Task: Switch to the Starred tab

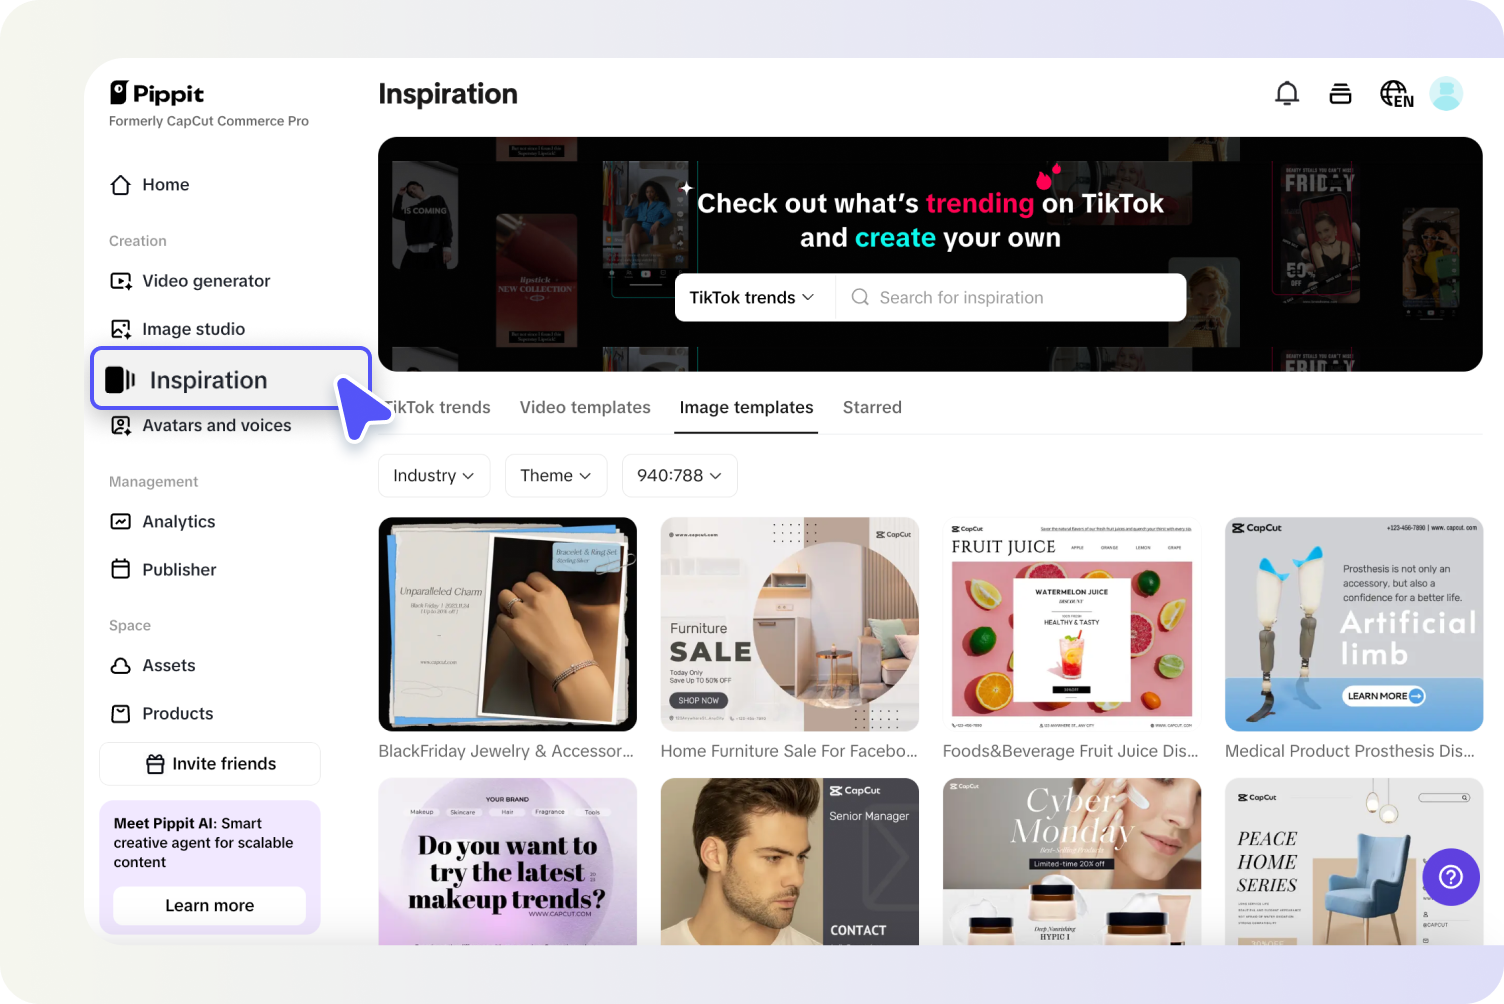Action: 872,408
